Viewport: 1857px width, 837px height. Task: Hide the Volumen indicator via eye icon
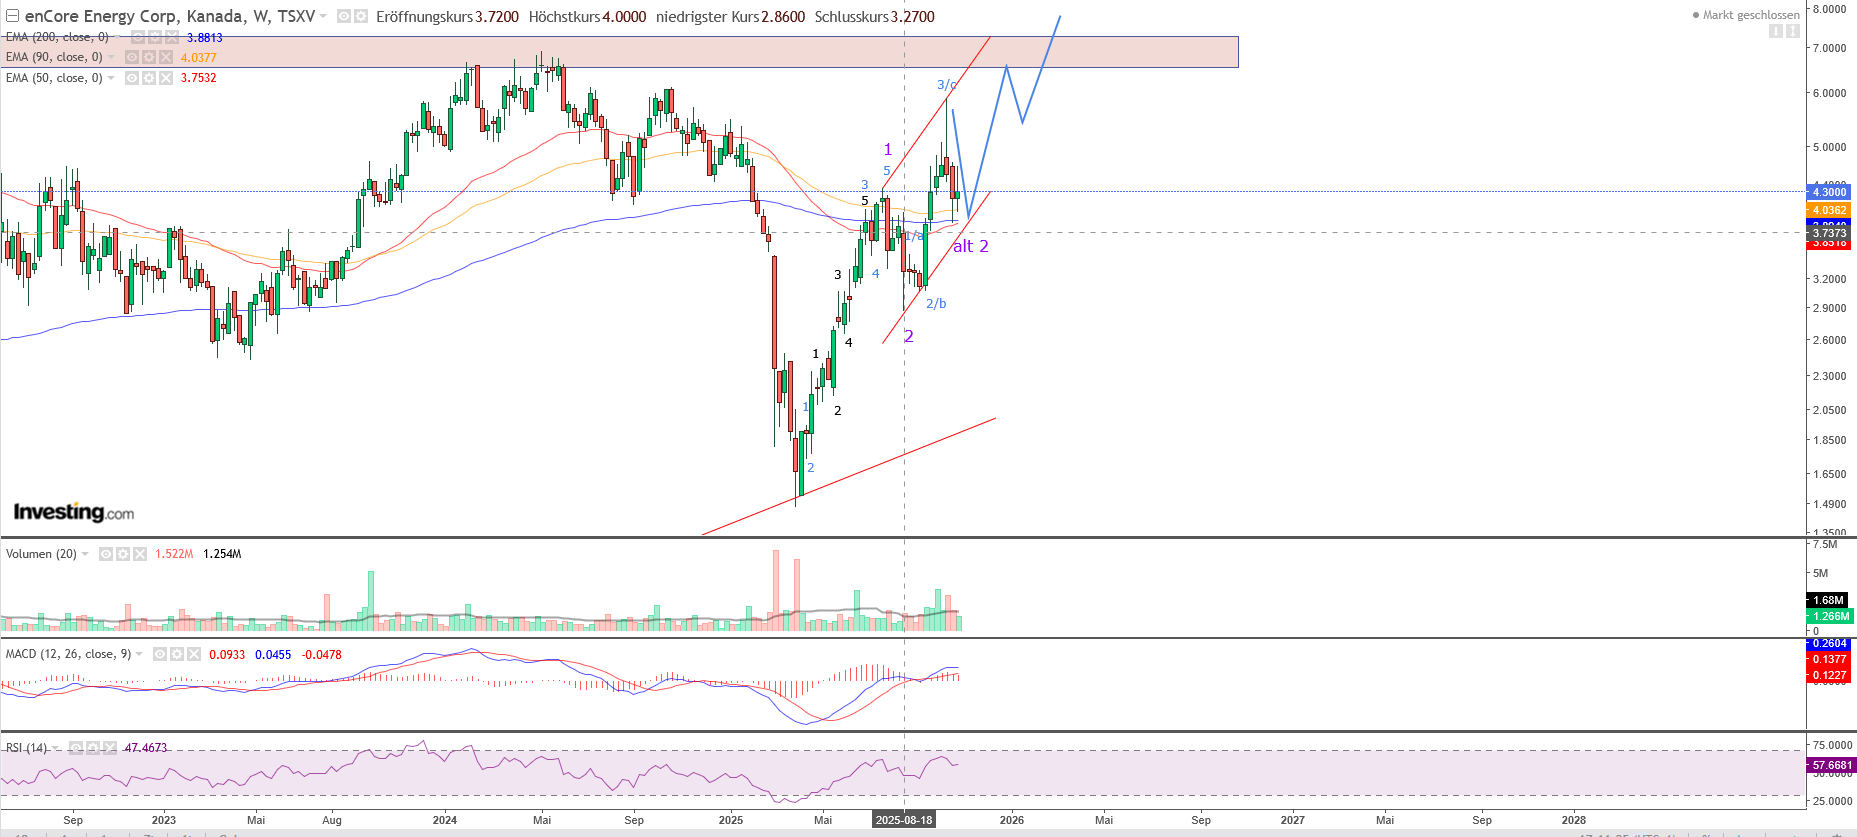click(x=106, y=554)
